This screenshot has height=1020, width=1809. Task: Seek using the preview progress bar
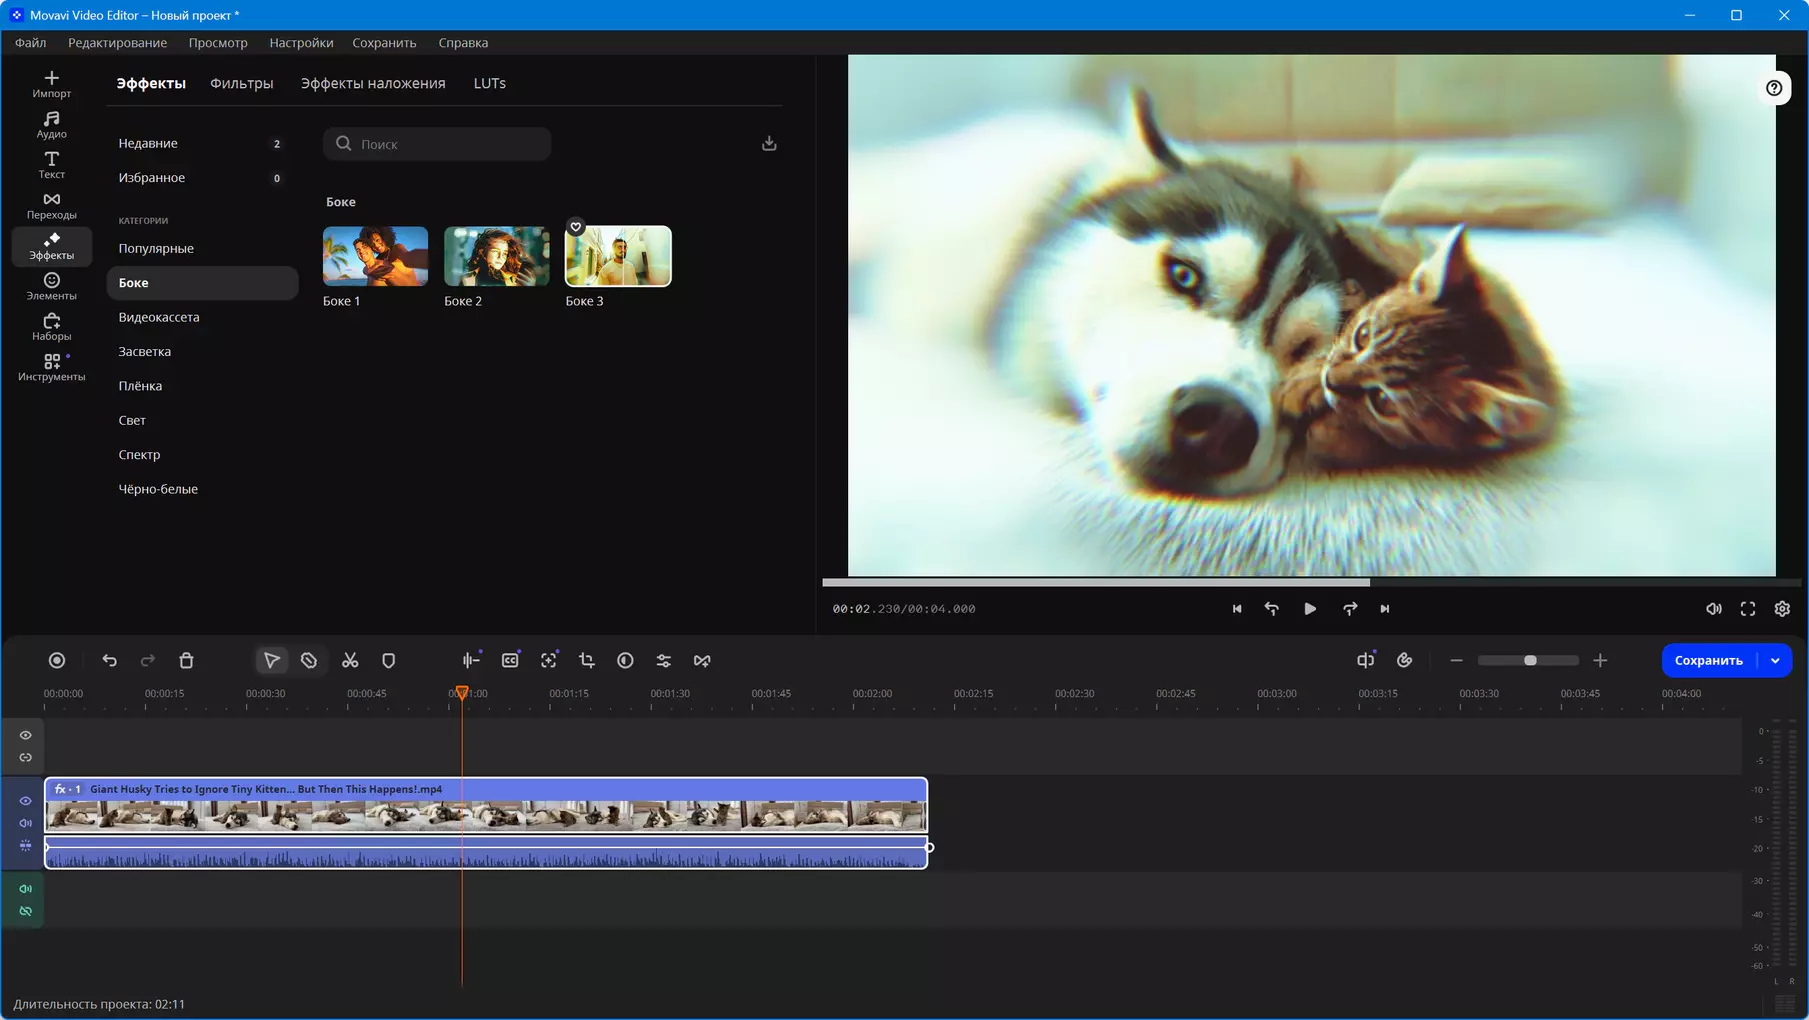point(1310,582)
